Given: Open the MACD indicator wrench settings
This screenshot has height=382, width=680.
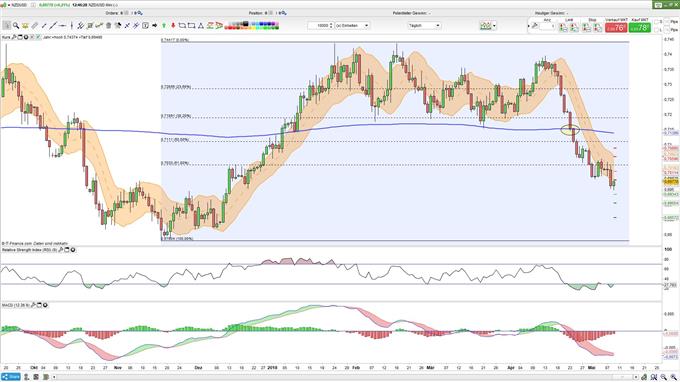Looking at the screenshot, I should pos(33,305).
